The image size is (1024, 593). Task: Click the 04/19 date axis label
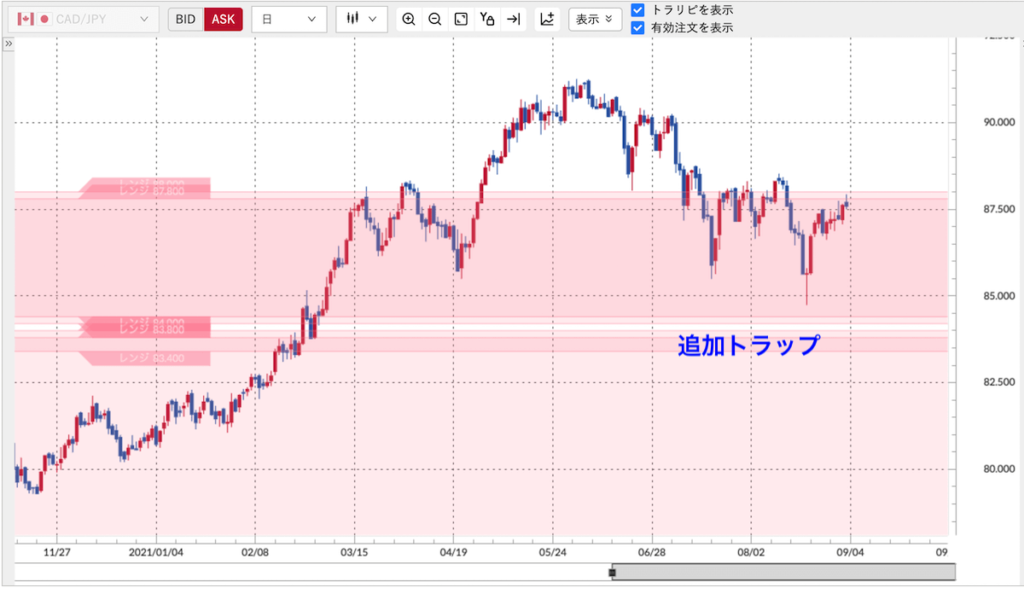(453, 553)
